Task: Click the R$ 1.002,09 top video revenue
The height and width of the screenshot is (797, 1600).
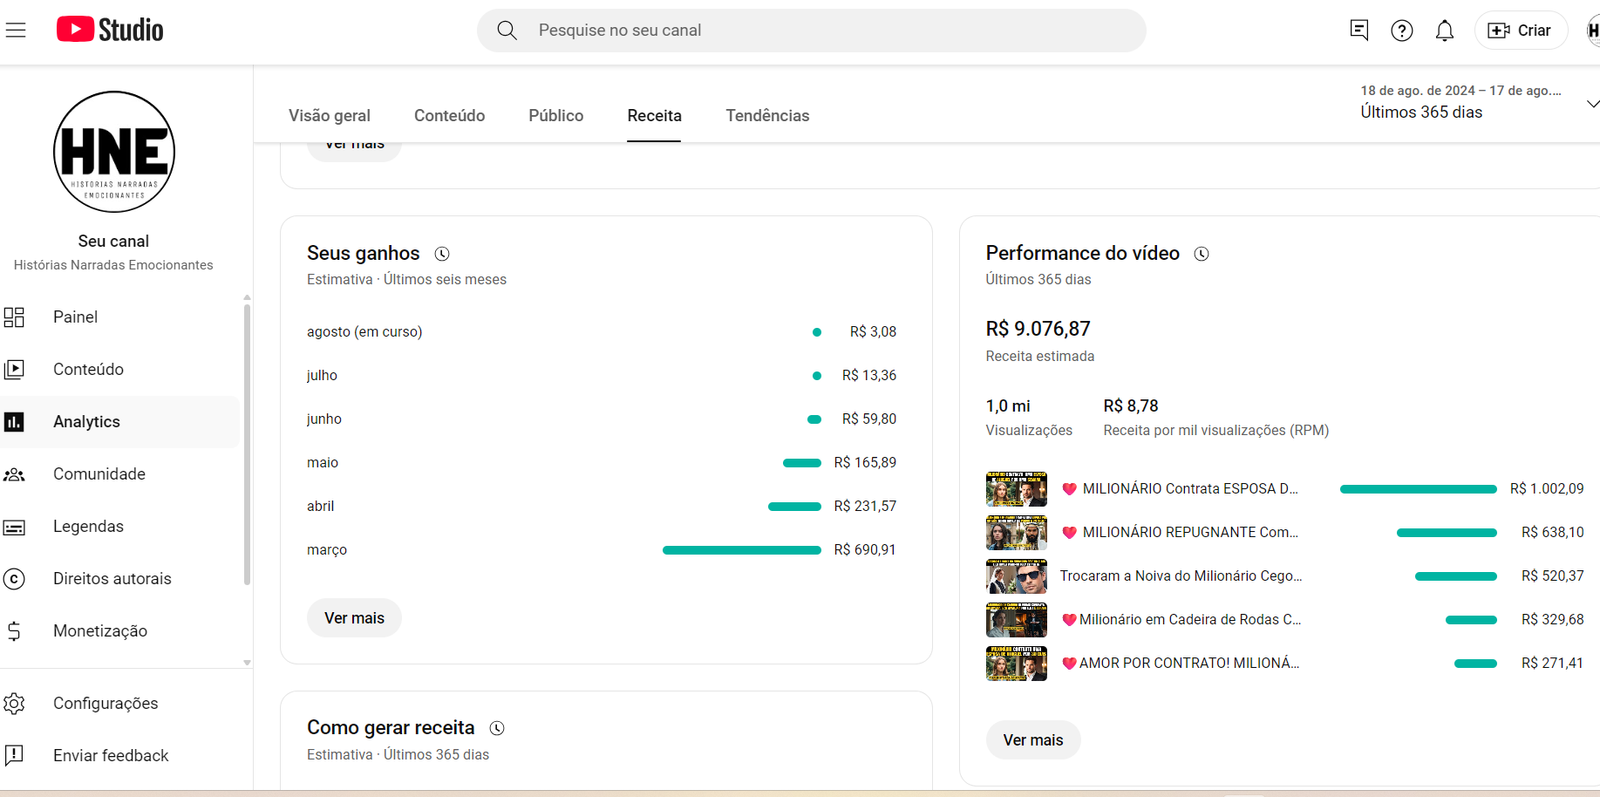Action: point(1547,489)
